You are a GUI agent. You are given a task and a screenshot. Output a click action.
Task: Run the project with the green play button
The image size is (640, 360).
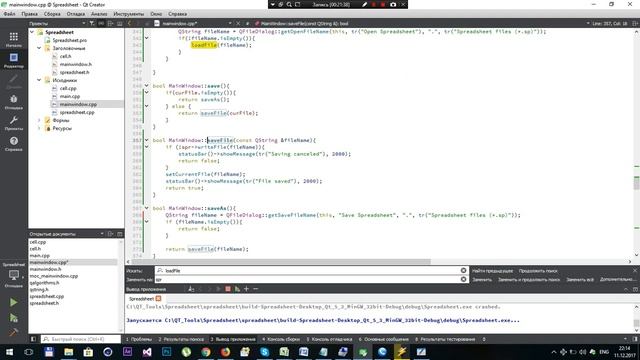pos(13,302)
